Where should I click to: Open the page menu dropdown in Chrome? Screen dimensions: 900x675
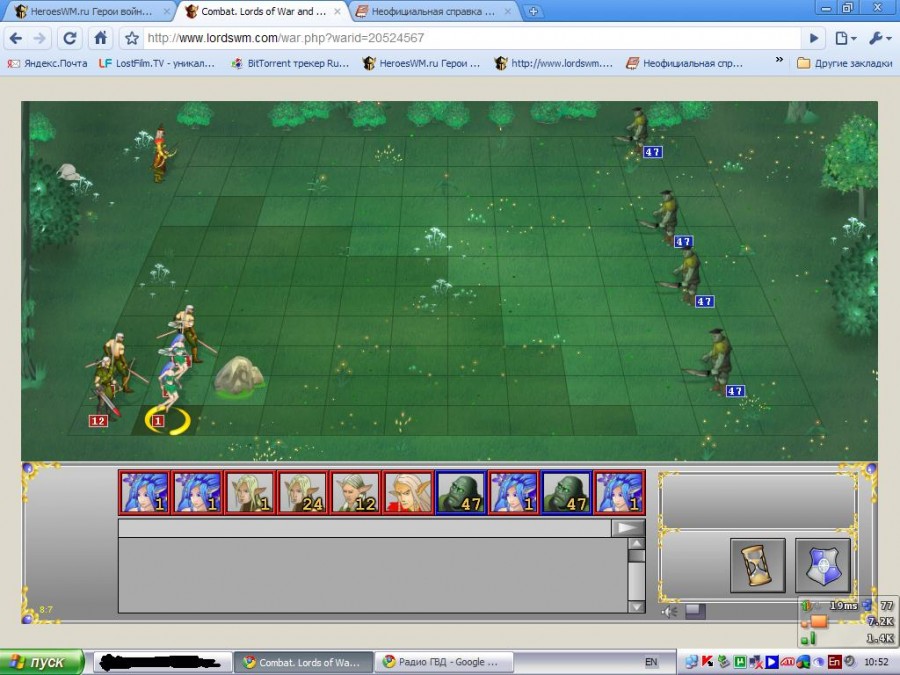[x=845, y=38]
